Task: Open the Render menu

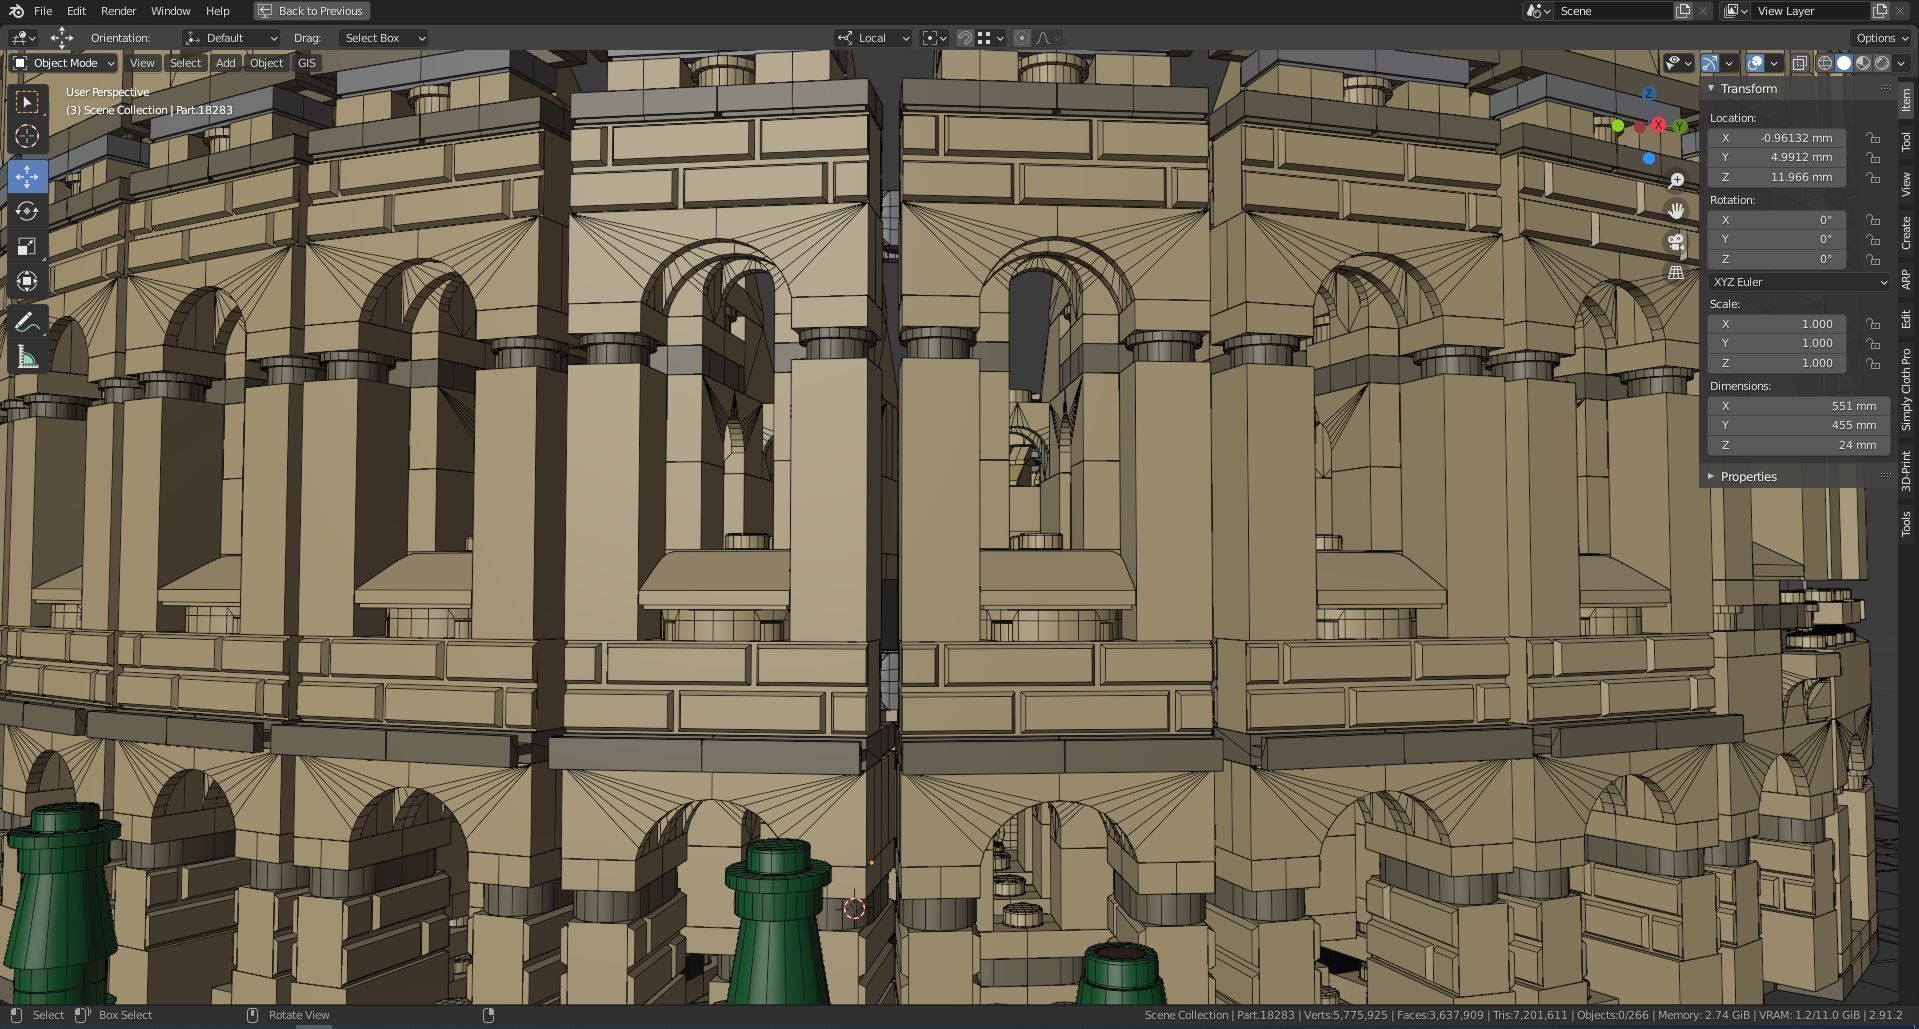Action: coord(118,11)
